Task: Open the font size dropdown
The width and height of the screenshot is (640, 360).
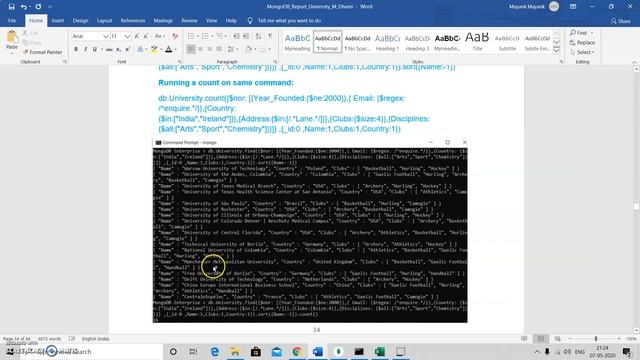Action: [127, 36]
